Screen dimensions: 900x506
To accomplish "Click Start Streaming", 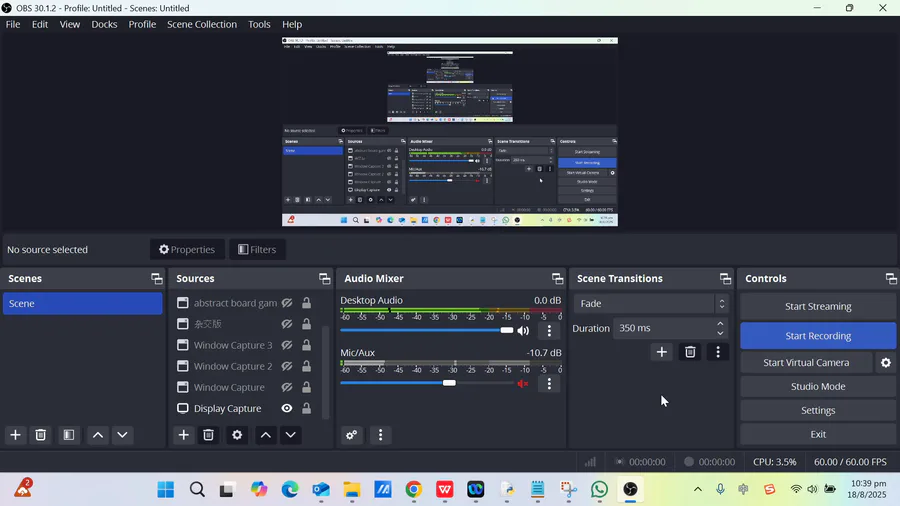I will [x=818, y=306].
